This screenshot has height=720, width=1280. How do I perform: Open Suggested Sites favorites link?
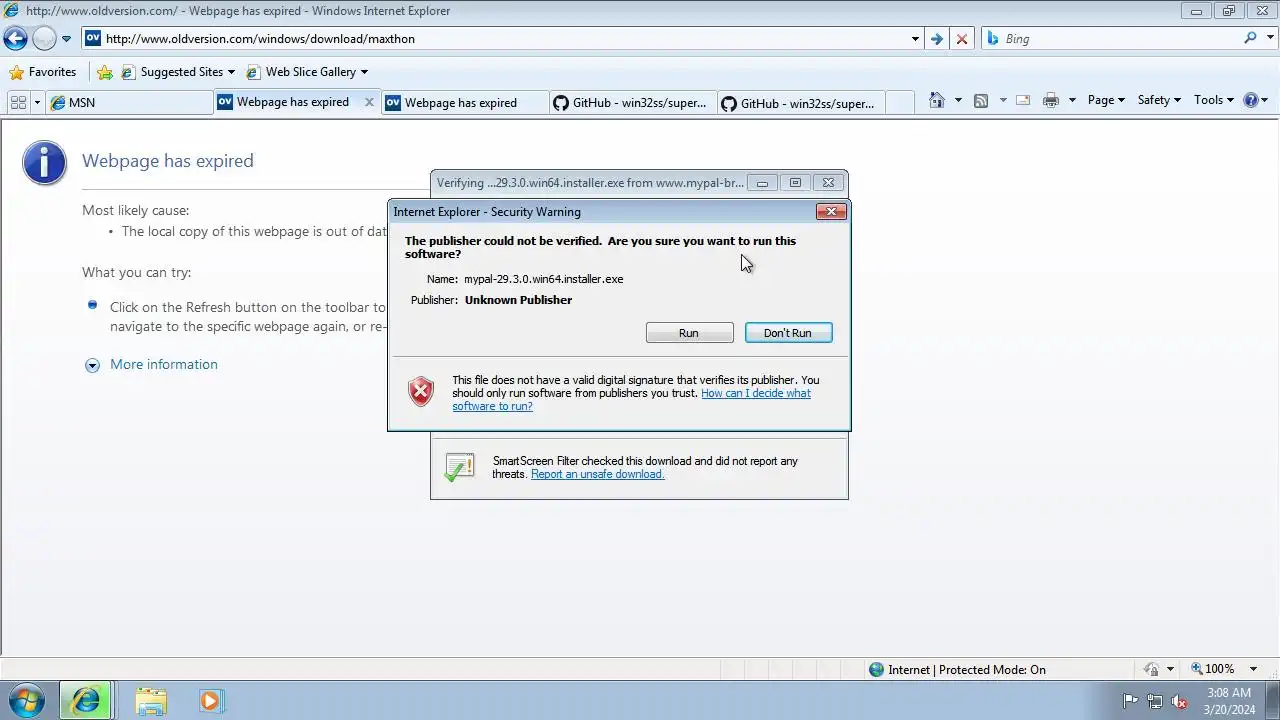[x=177, y=72]
